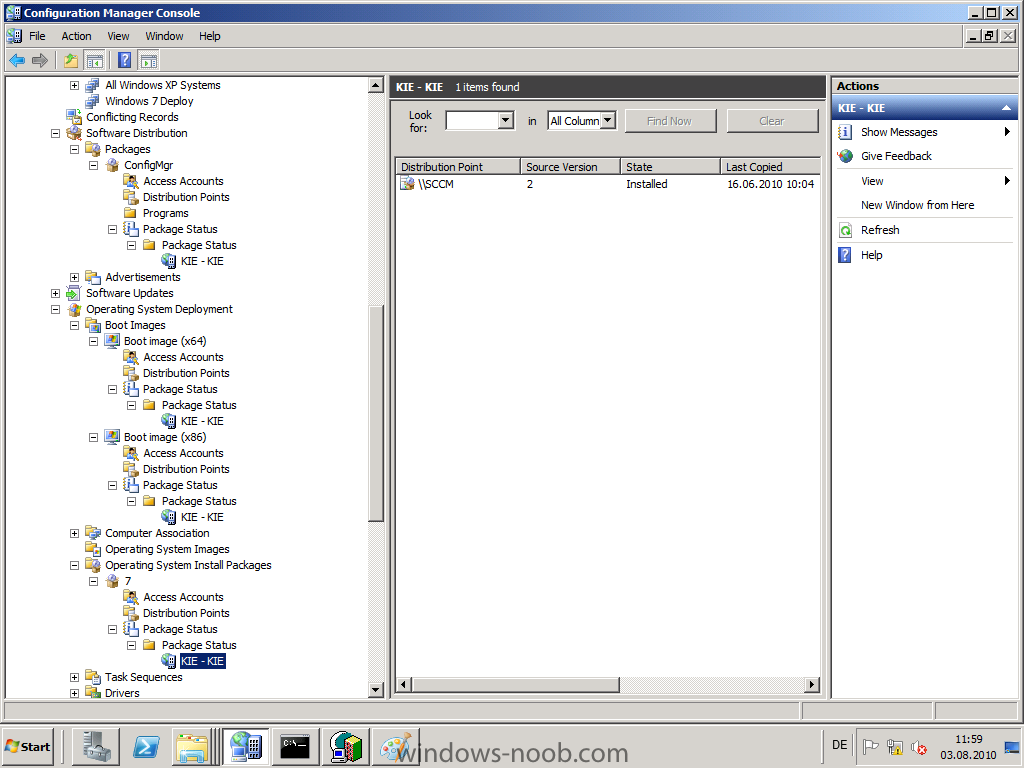
Task: Open the View menu in menu bar
Action: 118,36
